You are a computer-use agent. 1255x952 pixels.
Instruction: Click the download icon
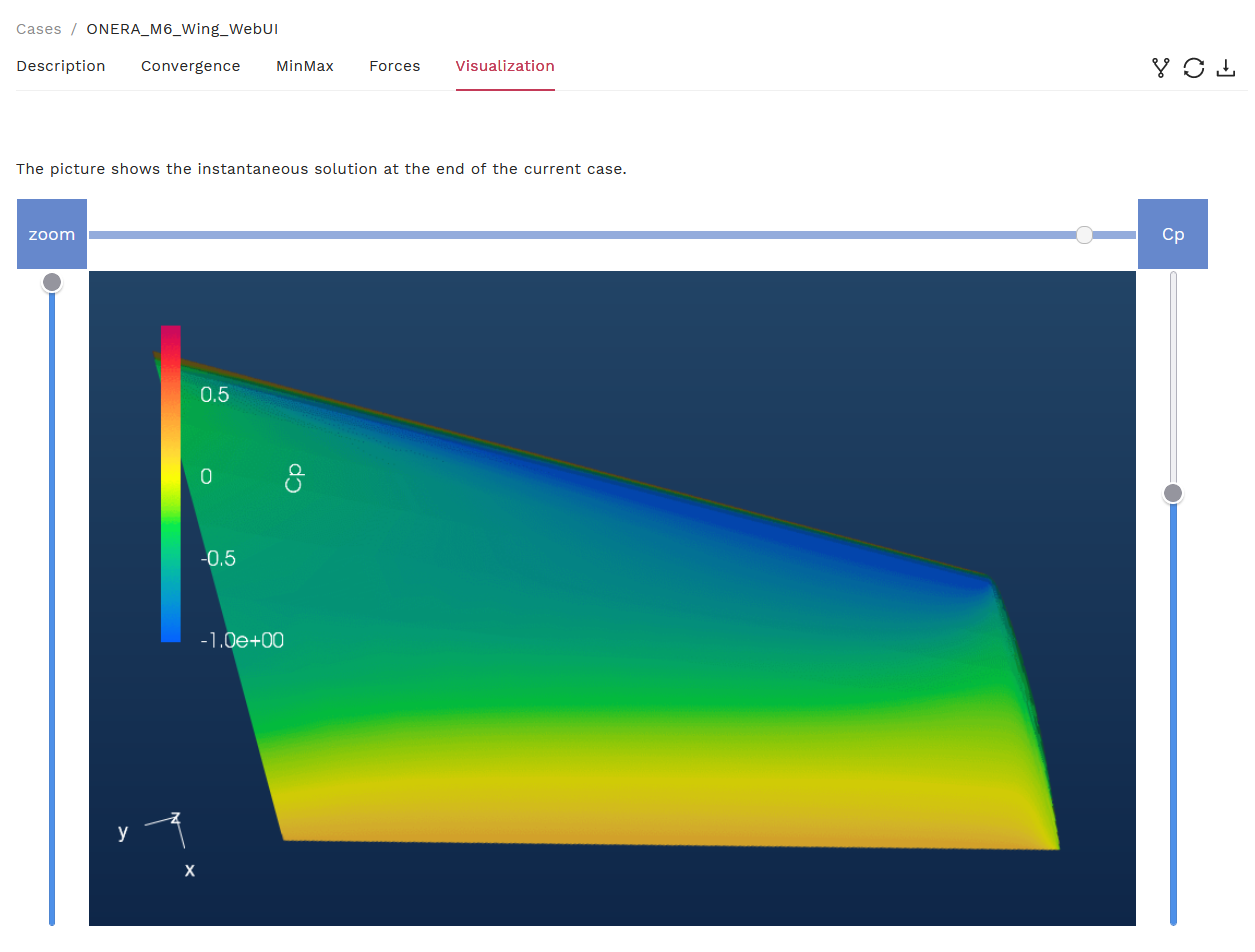pyautogui.click(x=1226, y=68)
